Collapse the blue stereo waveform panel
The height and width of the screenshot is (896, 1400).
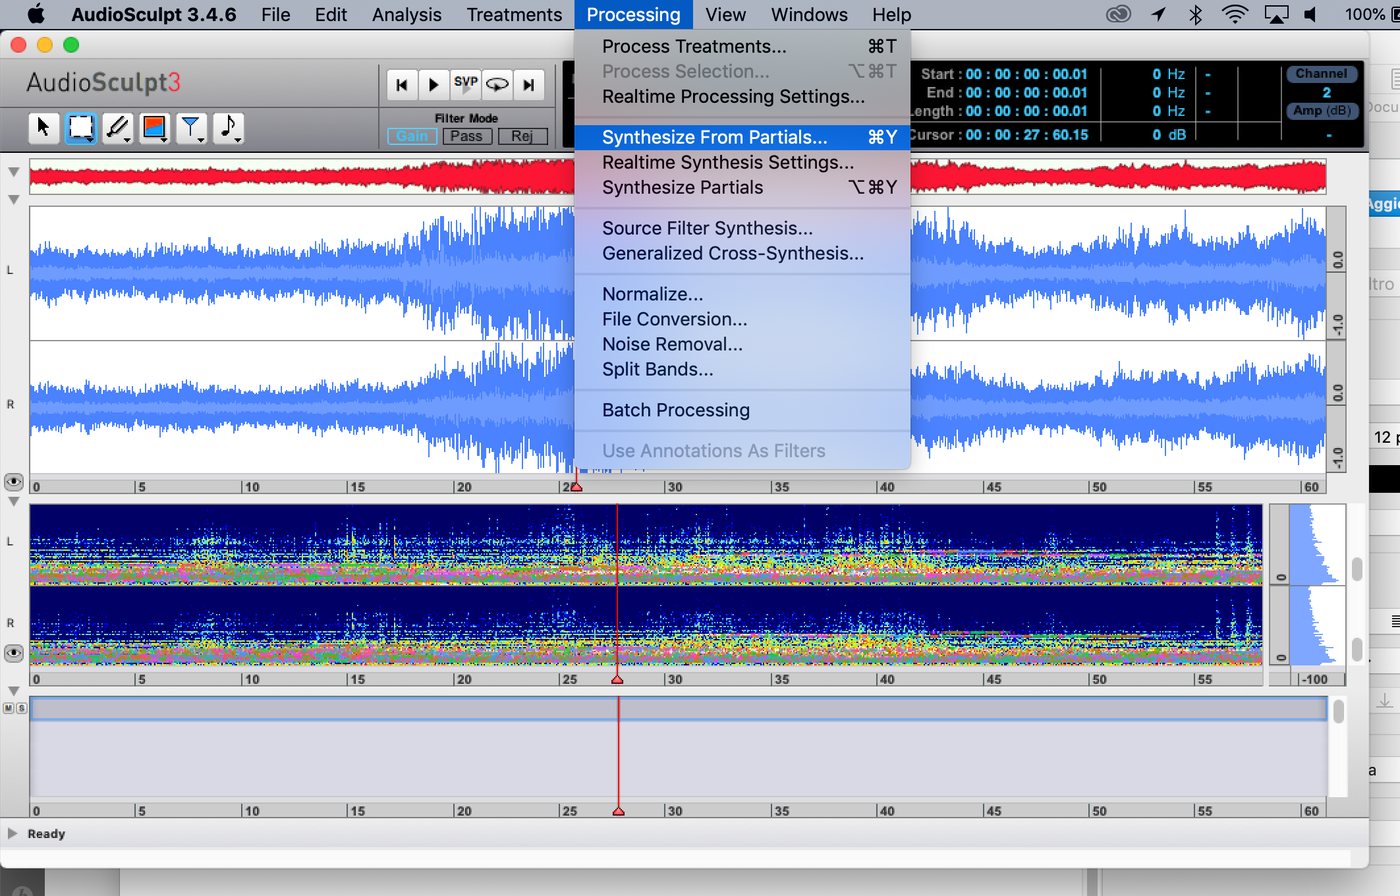(13, 200)
